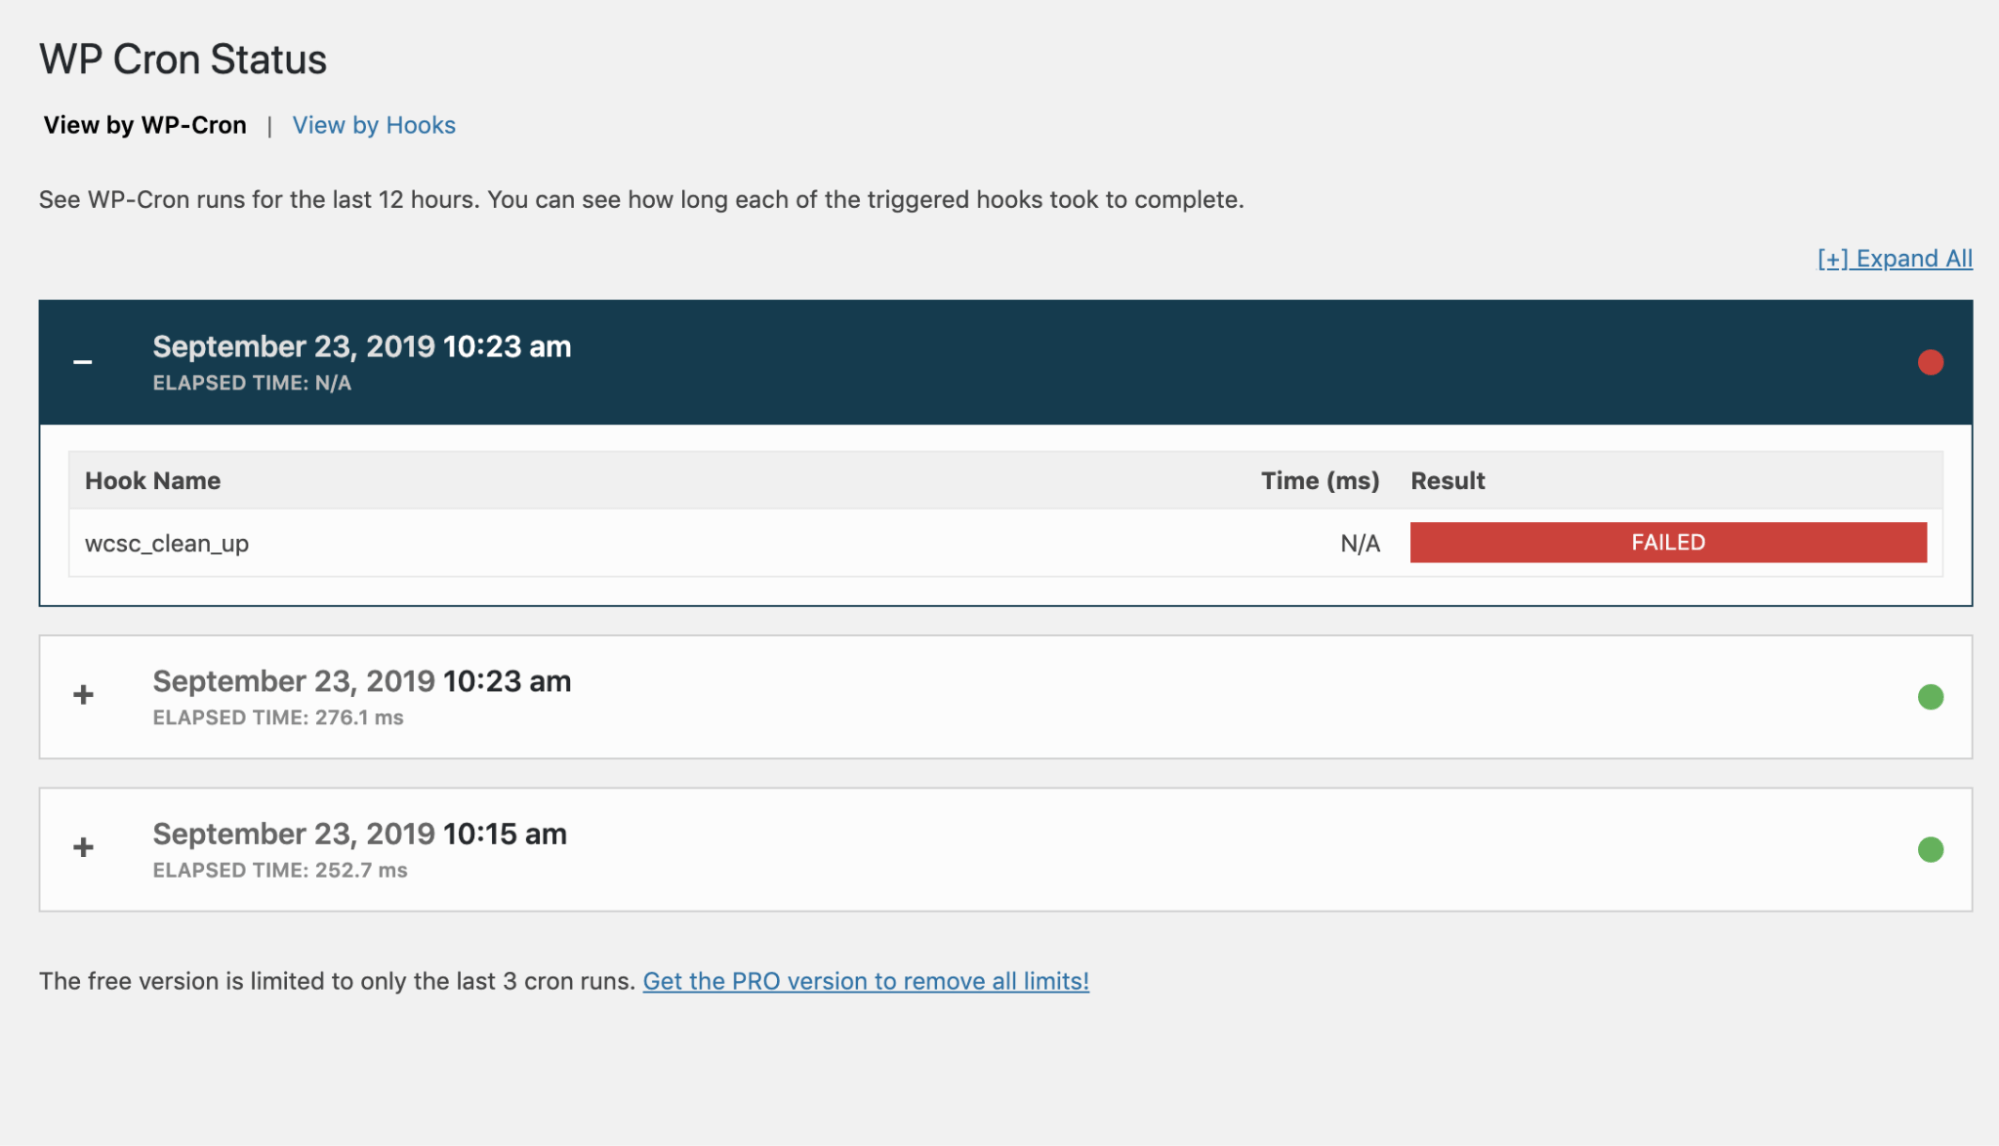
Task: Click the green status dot on 10:15 am run
Action: (x=1930, y=850)
